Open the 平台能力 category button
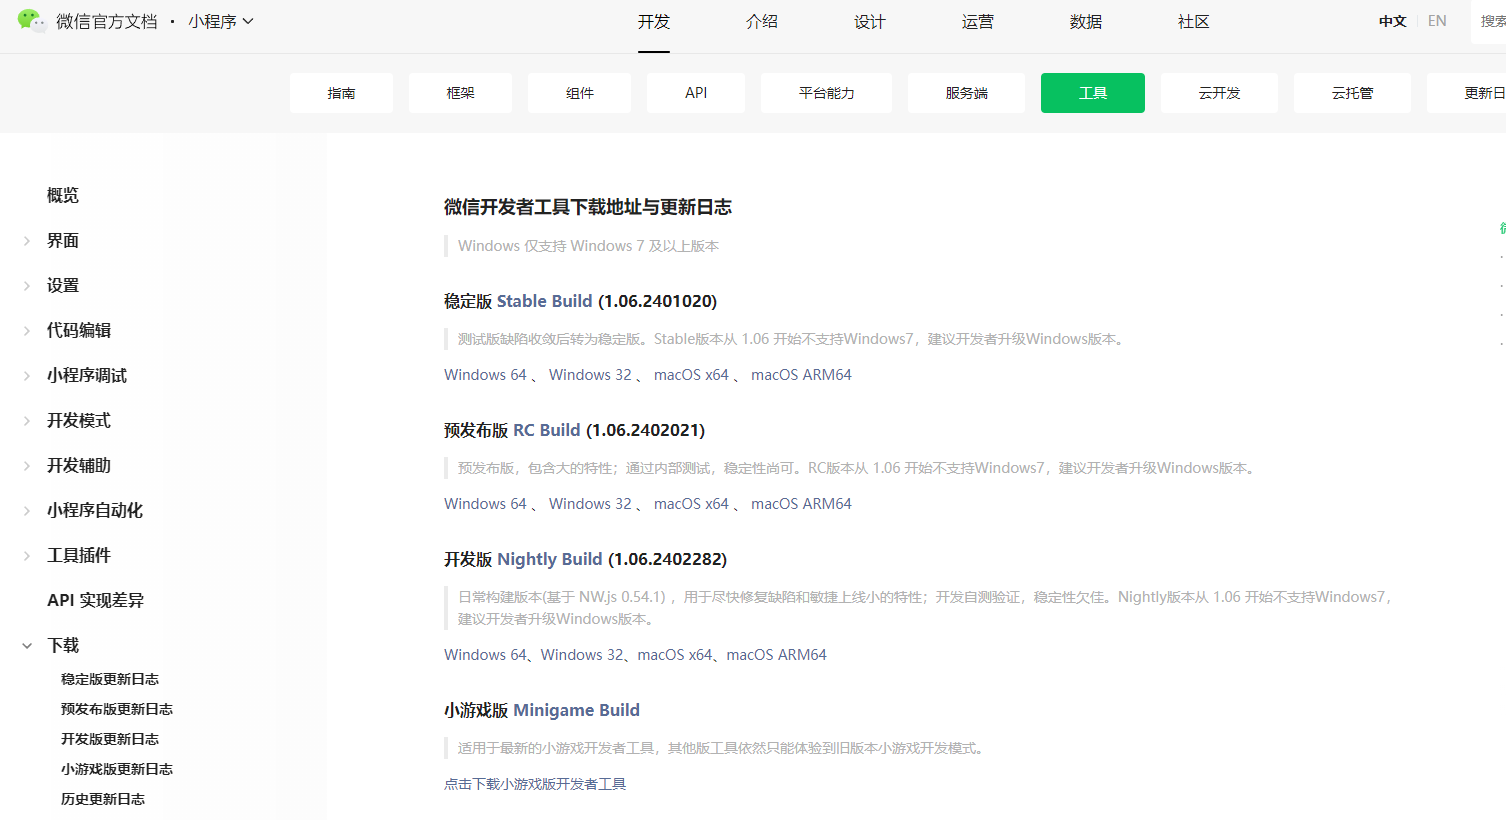 point(826,93)
